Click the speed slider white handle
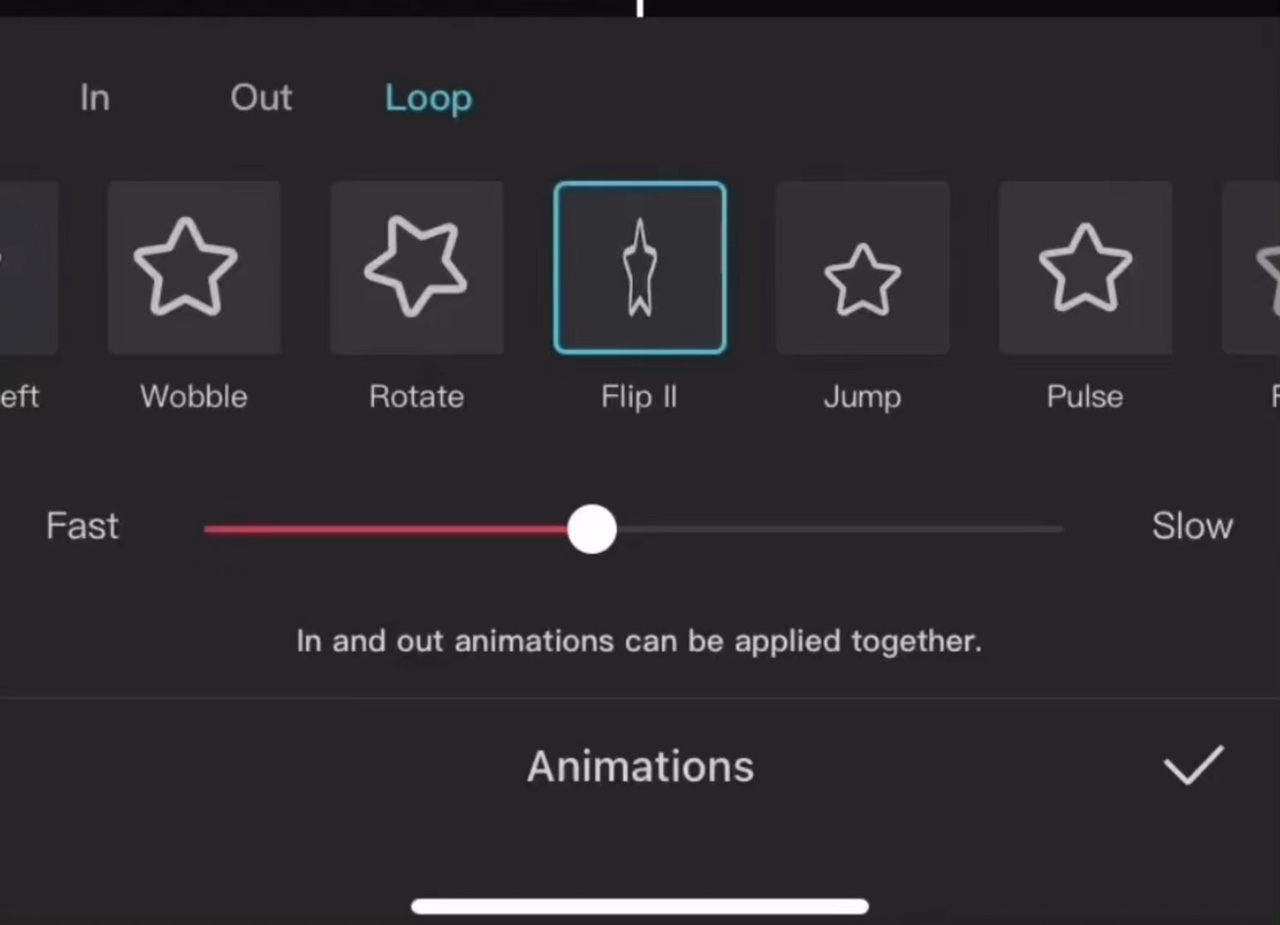The width and height of the screenshot is (1280, 925). click(x=592, y=529)
